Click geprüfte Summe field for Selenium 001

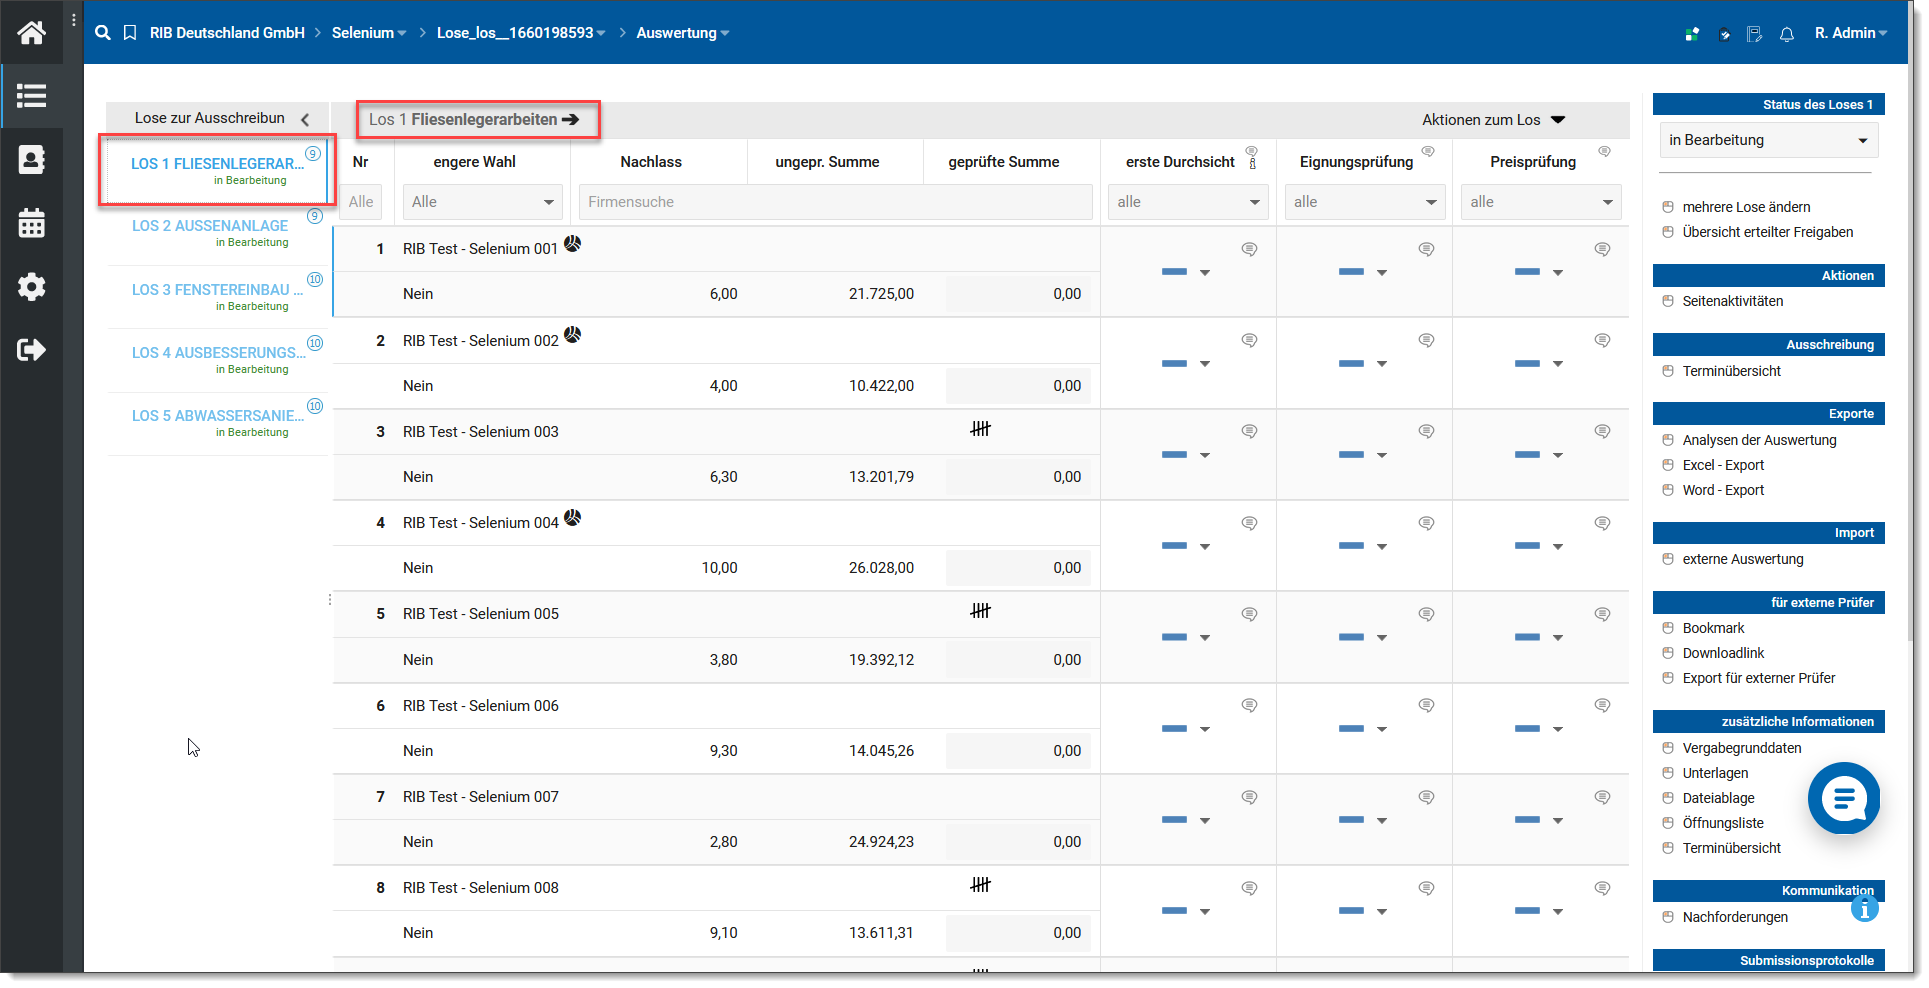[1018, 294]
